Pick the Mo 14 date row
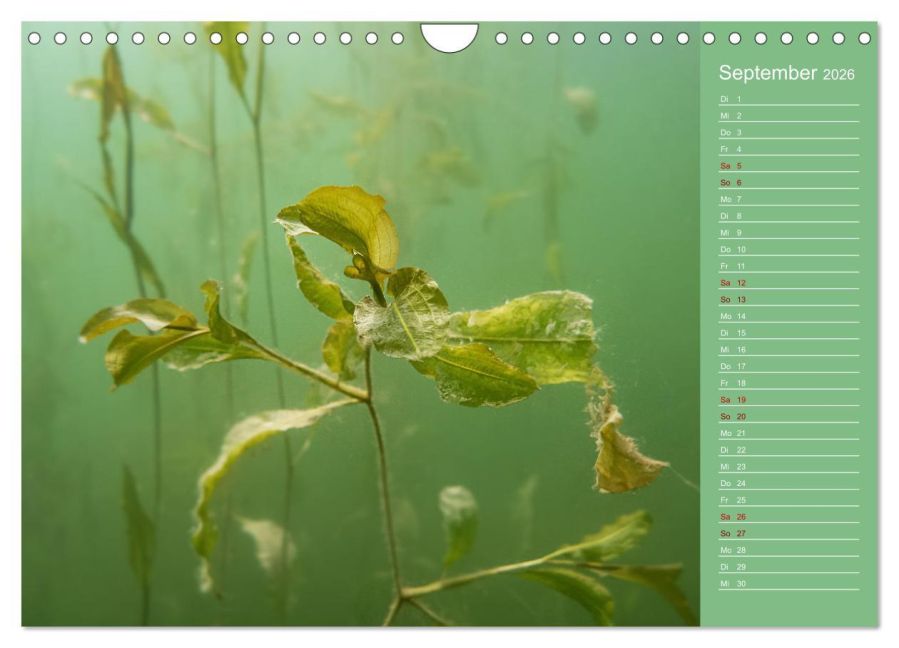This screenshot has width=899, height=648. pyautogui.click(x=789, y=316)
